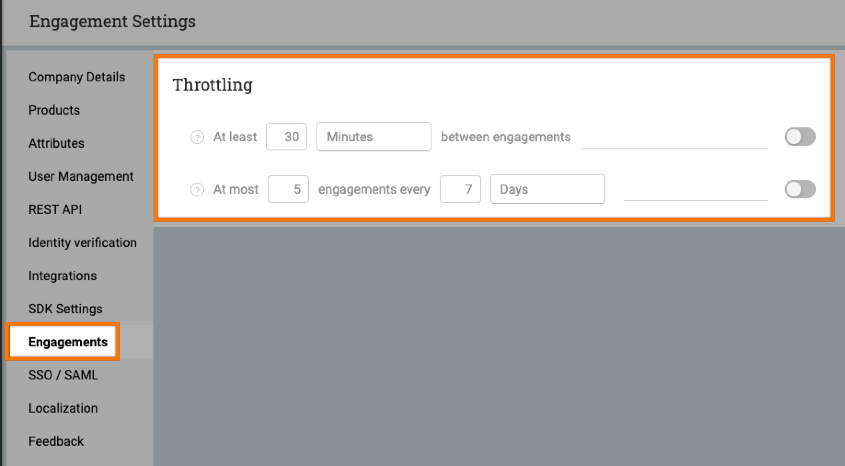845x466 pixels.
Task: Open the Minutes time unit dropdown
Action: (x=373, y=137)
